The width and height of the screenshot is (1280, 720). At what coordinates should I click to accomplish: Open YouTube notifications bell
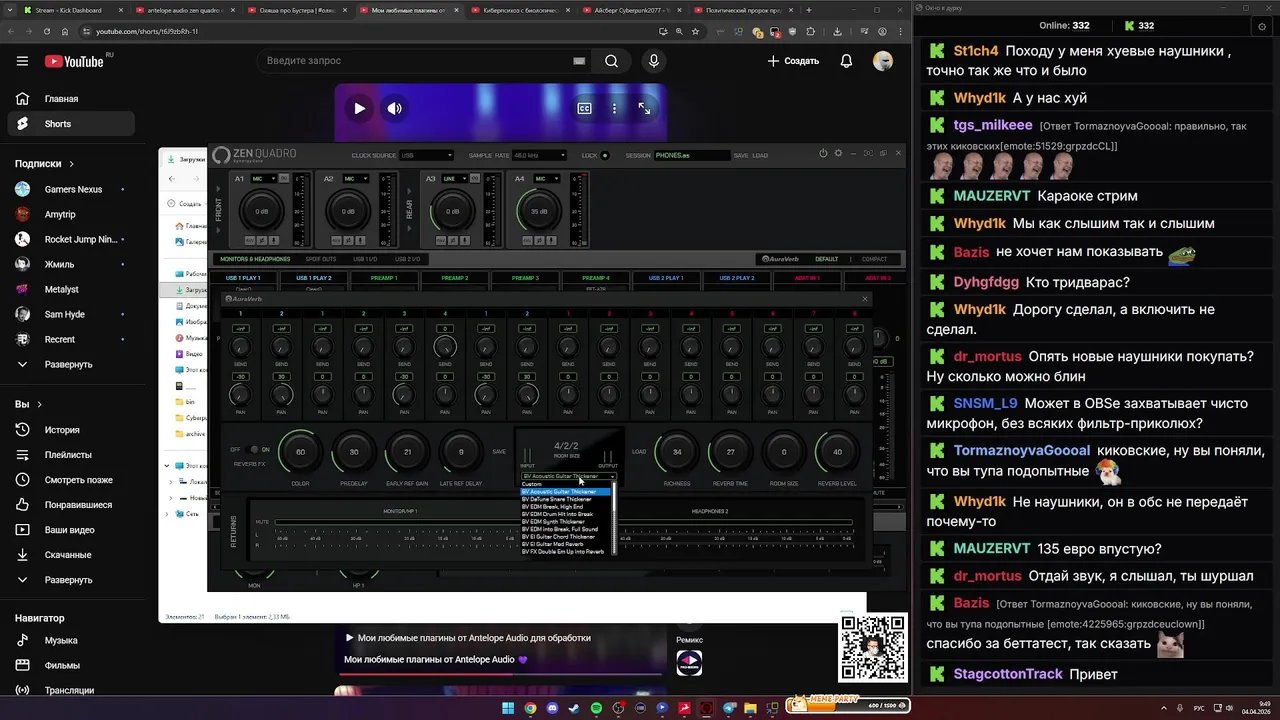(x=846, y=61)
